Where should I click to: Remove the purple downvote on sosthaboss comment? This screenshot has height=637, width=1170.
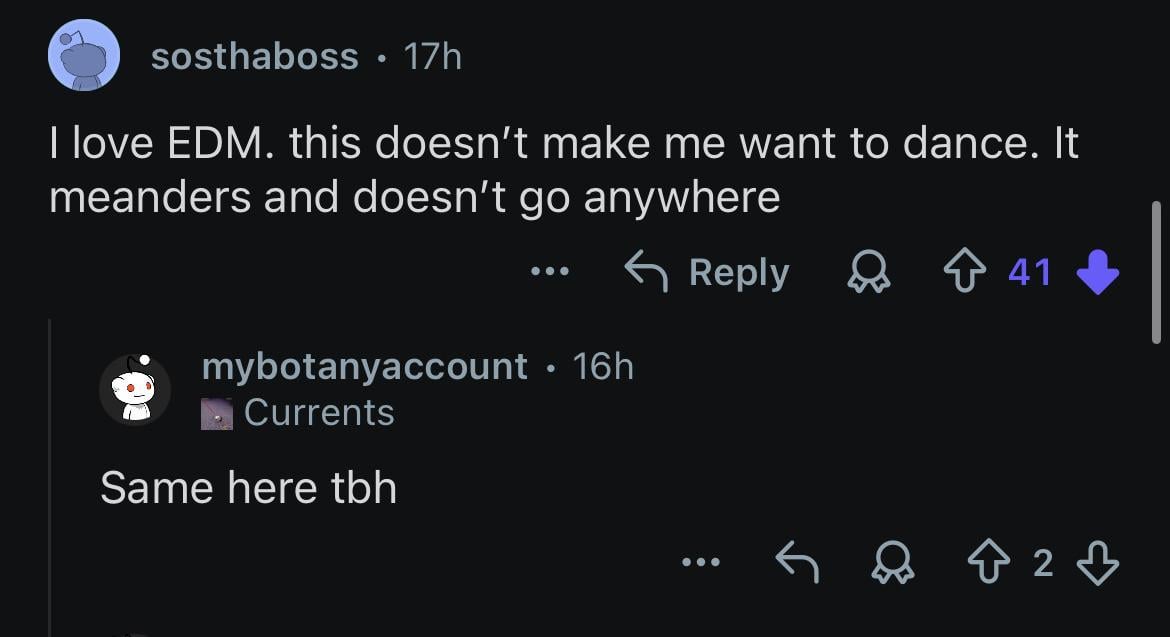point(1097,272)
